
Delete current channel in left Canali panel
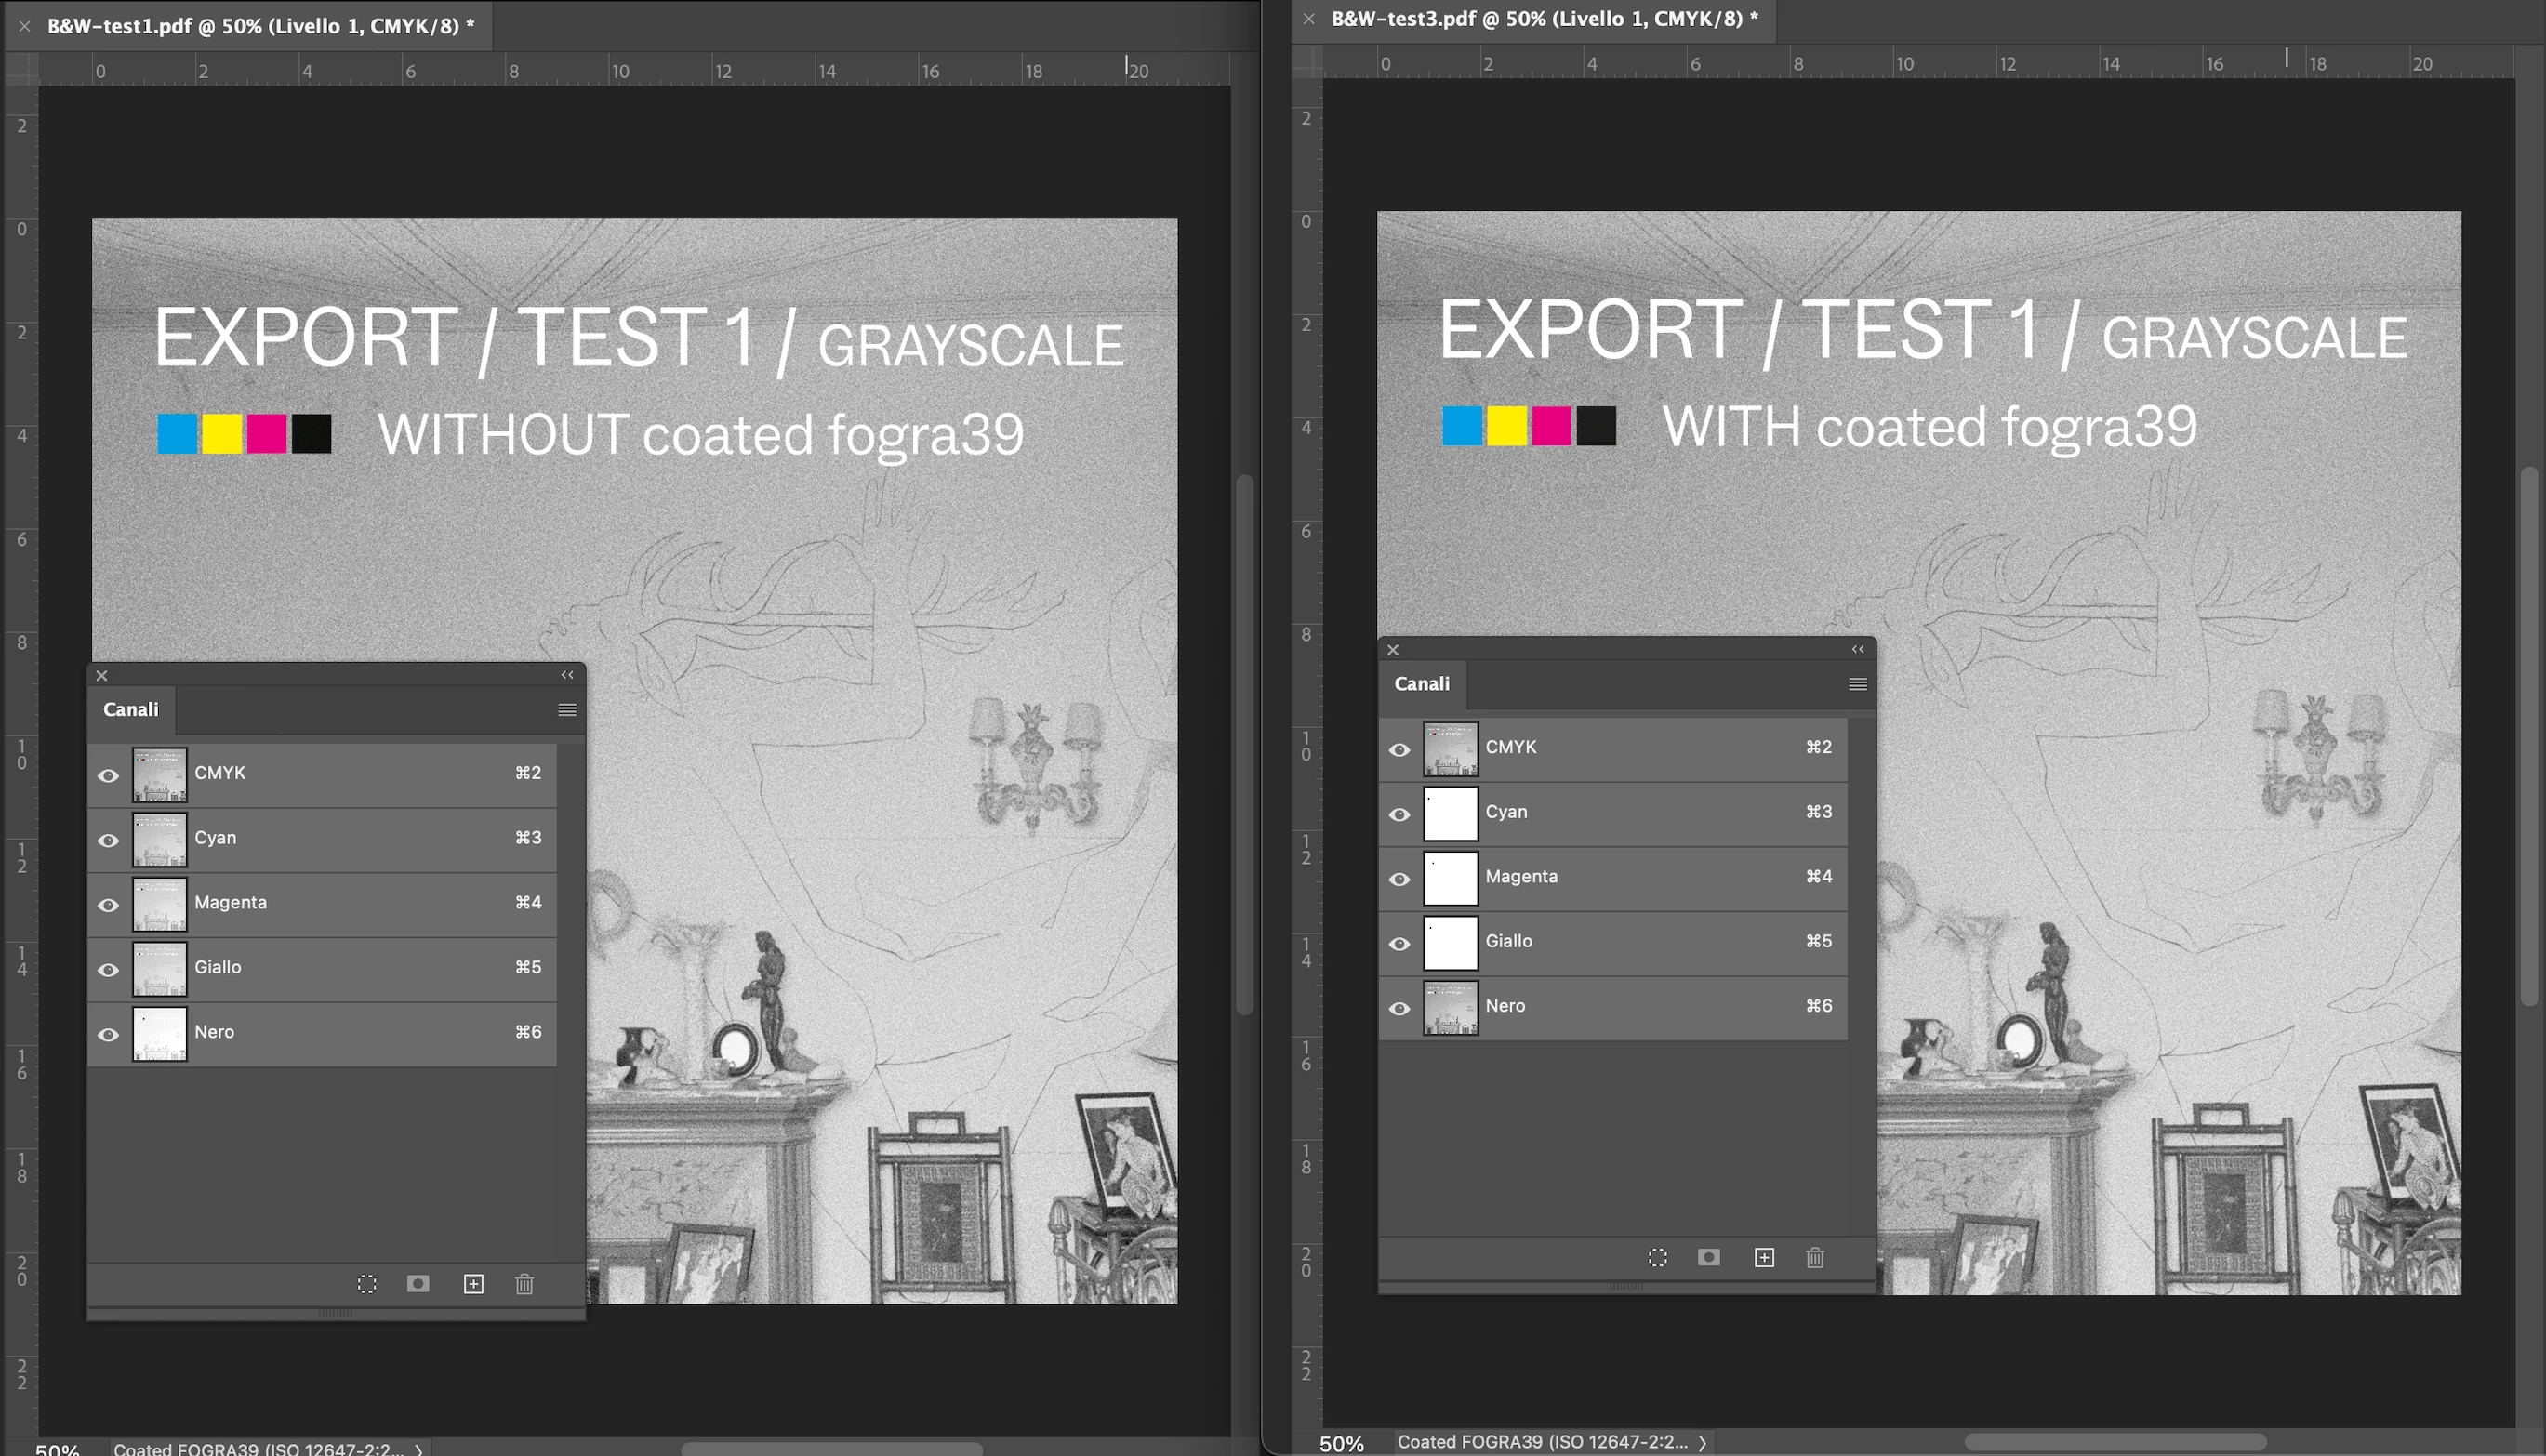click(x=525, y=1283)
